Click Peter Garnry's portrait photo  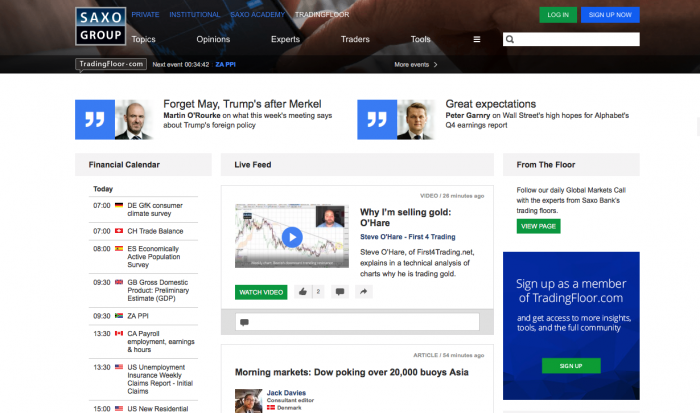tap(416, 120)
